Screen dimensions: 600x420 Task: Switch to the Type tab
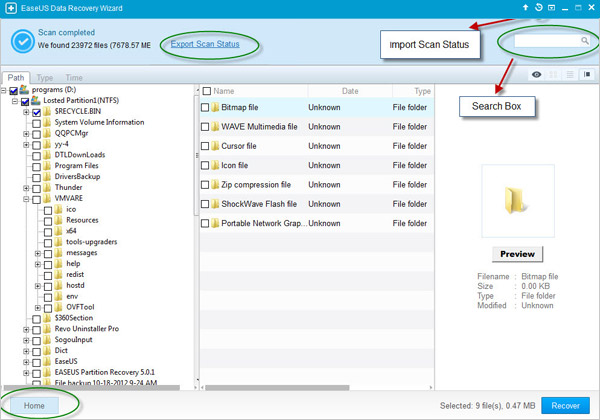click(45, 77)
